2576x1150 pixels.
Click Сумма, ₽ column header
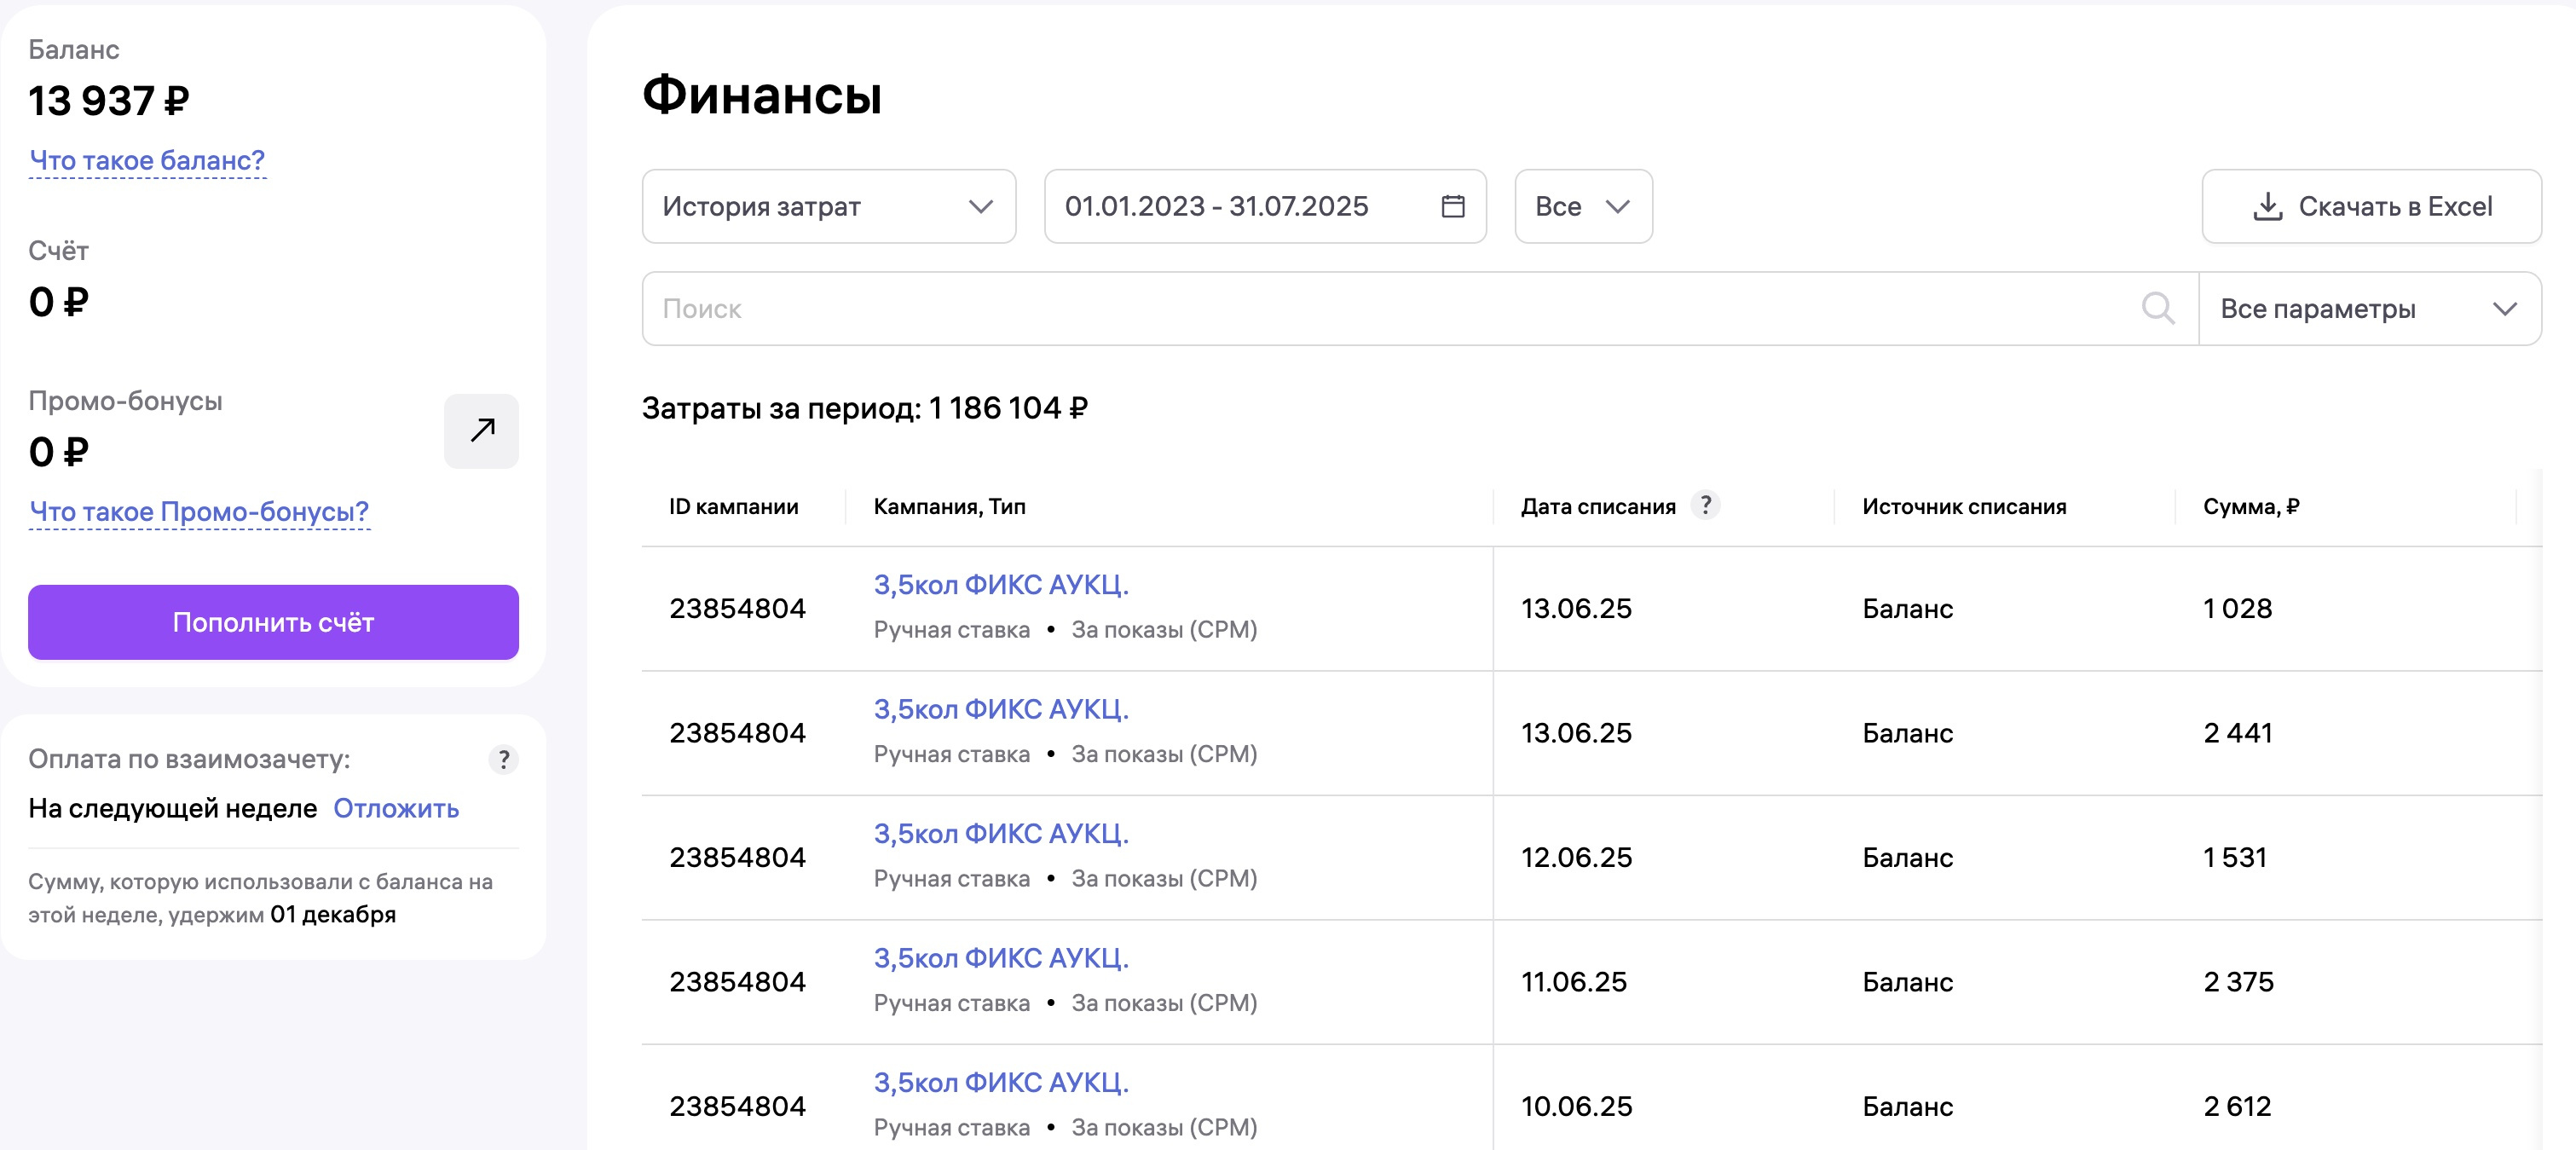coord(2250,506)
